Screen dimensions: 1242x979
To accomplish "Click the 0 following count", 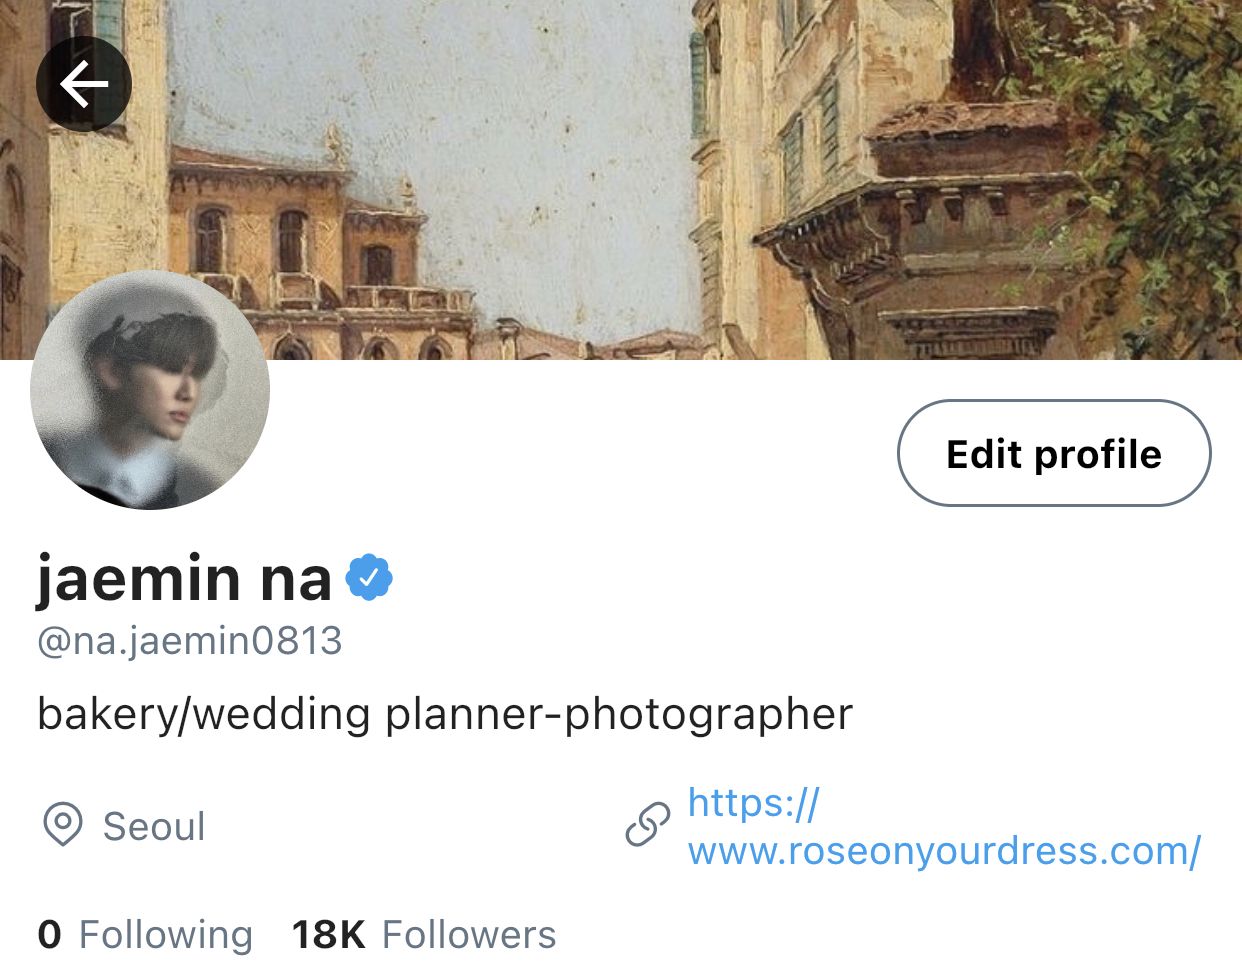I will [x=49, y=935].
